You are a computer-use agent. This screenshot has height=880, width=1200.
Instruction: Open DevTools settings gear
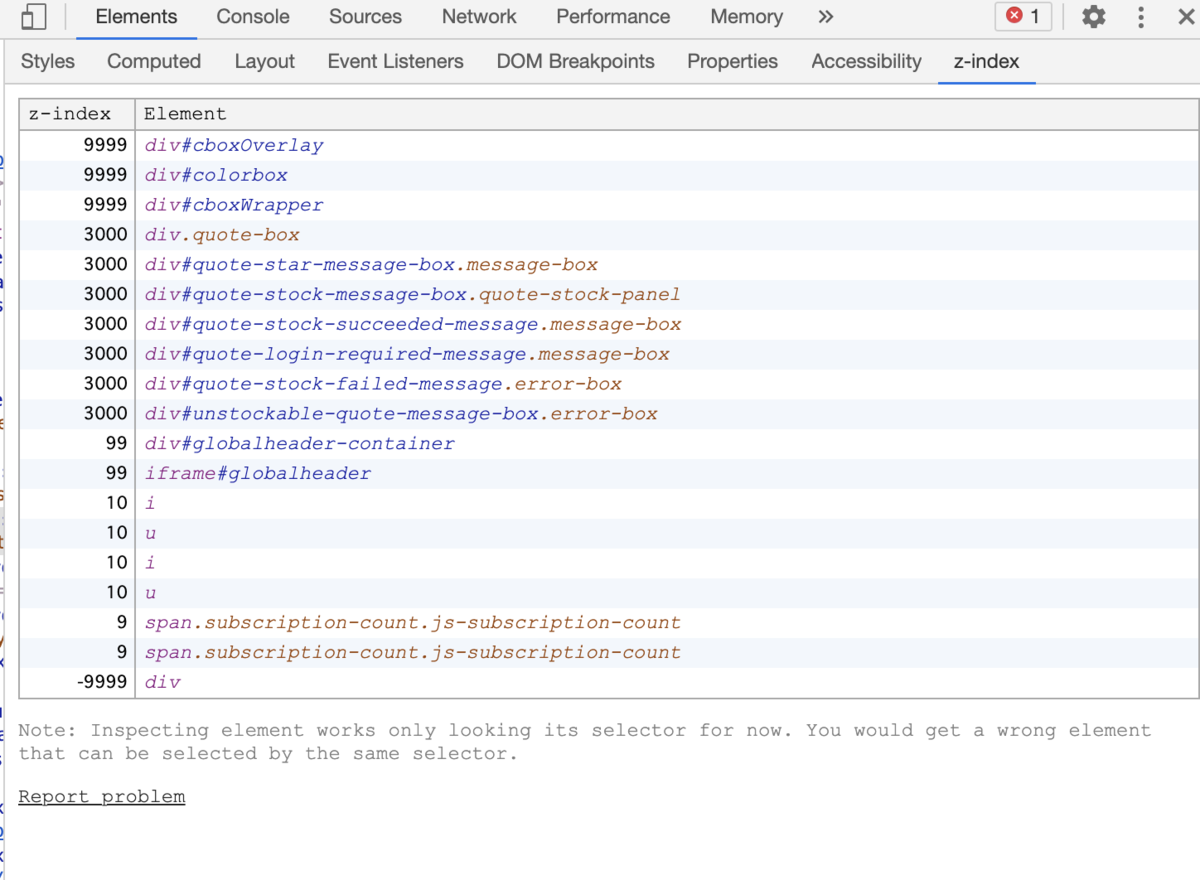(1094, 17)
